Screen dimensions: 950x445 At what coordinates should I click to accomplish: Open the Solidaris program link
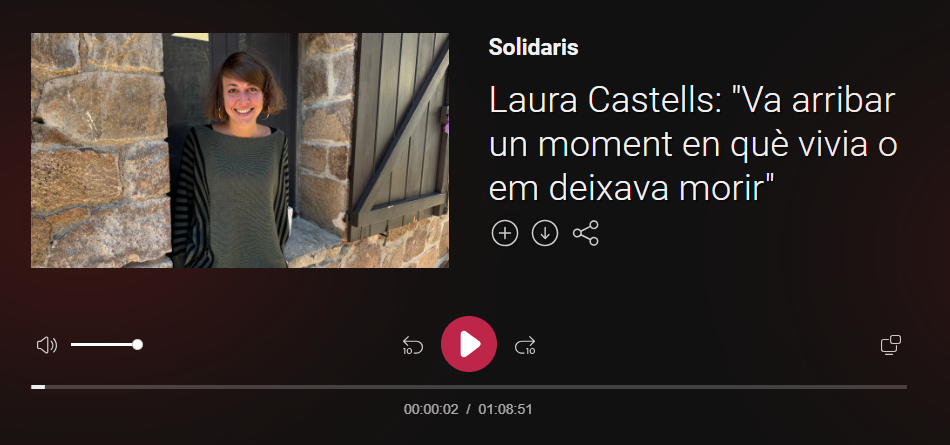click(533, 47)
